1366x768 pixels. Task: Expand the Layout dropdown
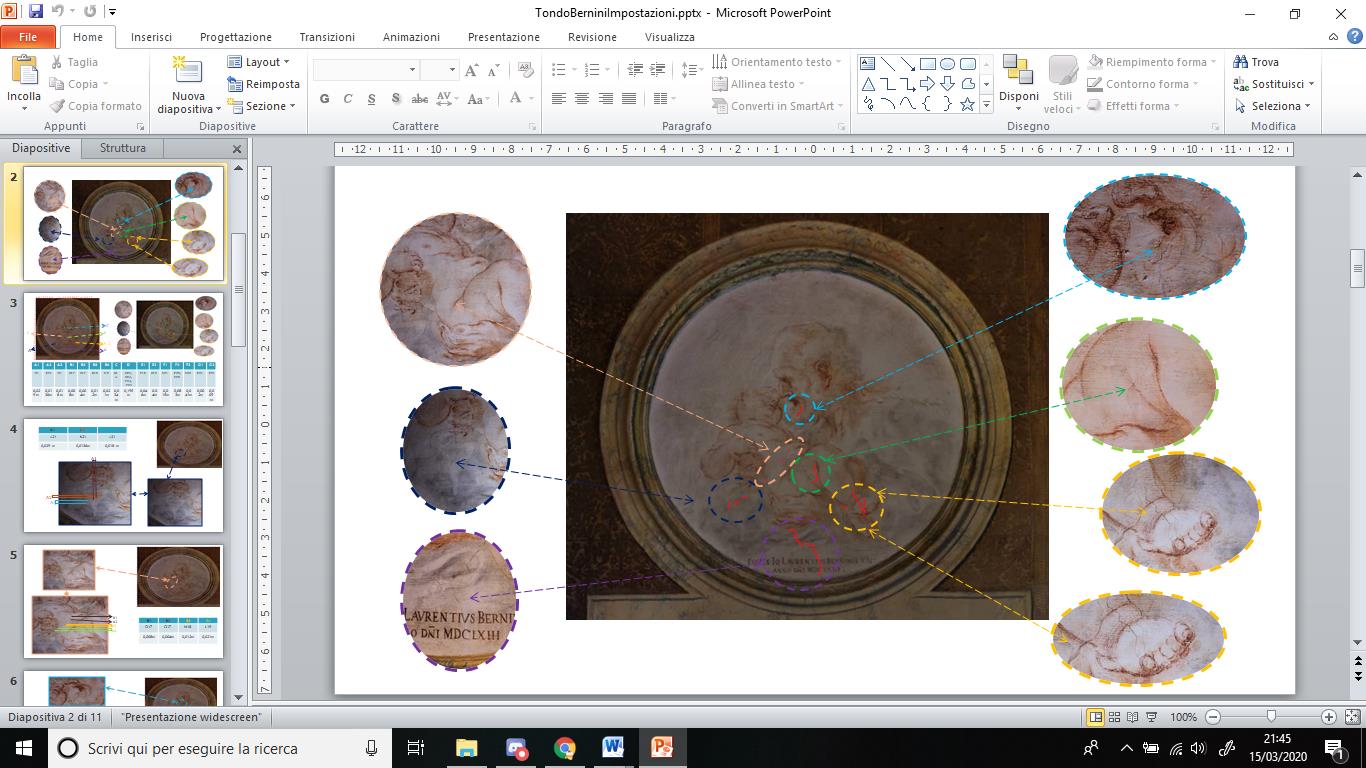pyautogui.click(x=258, y=62)
